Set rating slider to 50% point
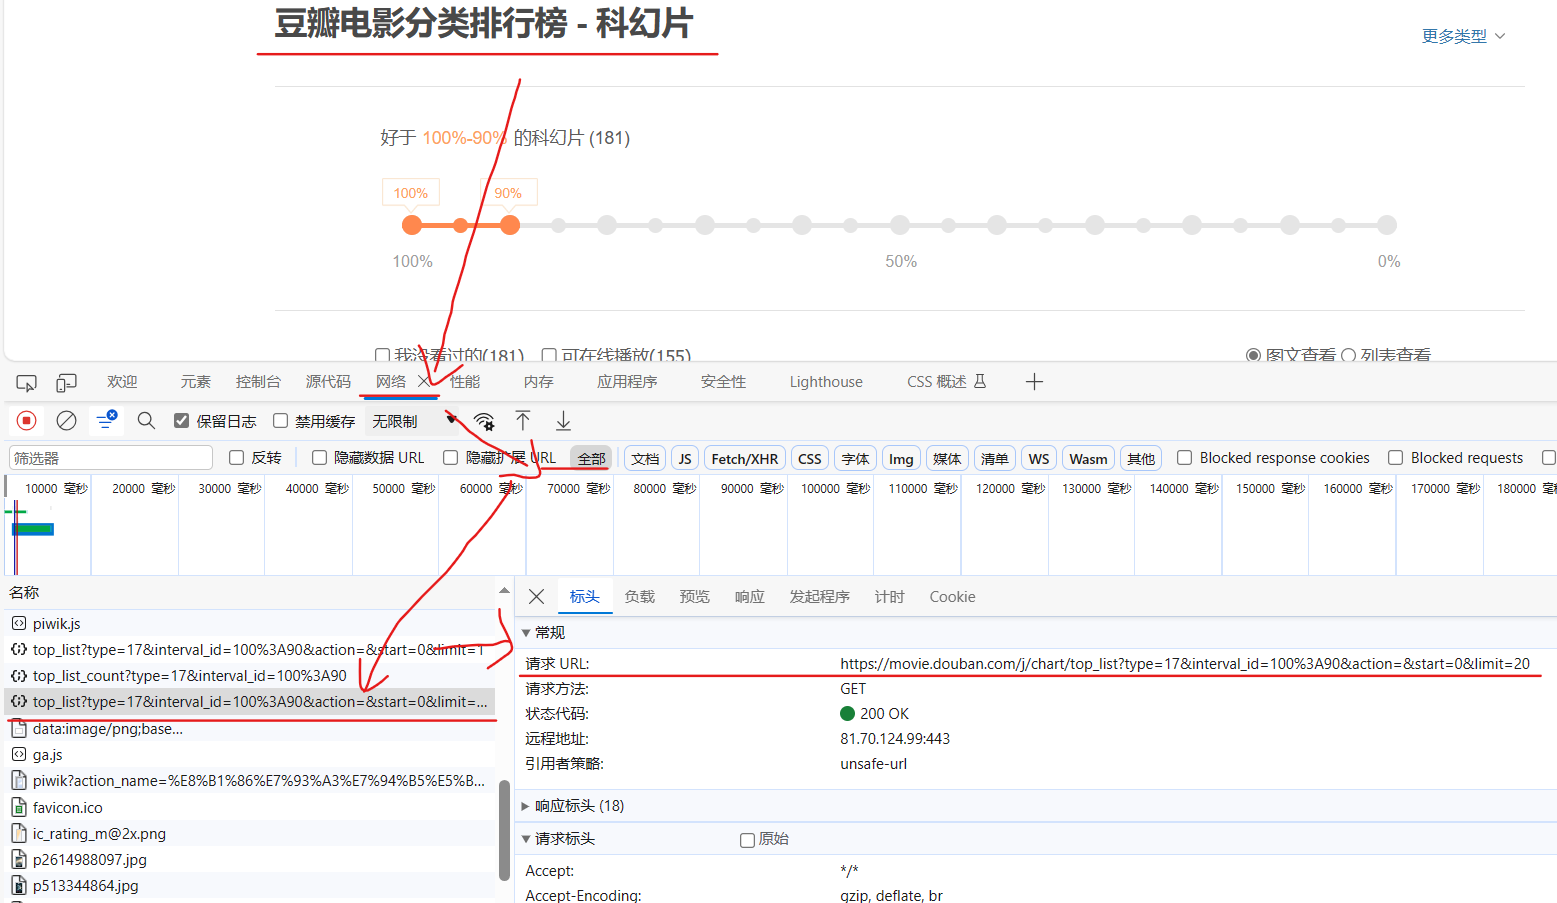This screenshot has width=1557, height=903. (x=900, y=225)
